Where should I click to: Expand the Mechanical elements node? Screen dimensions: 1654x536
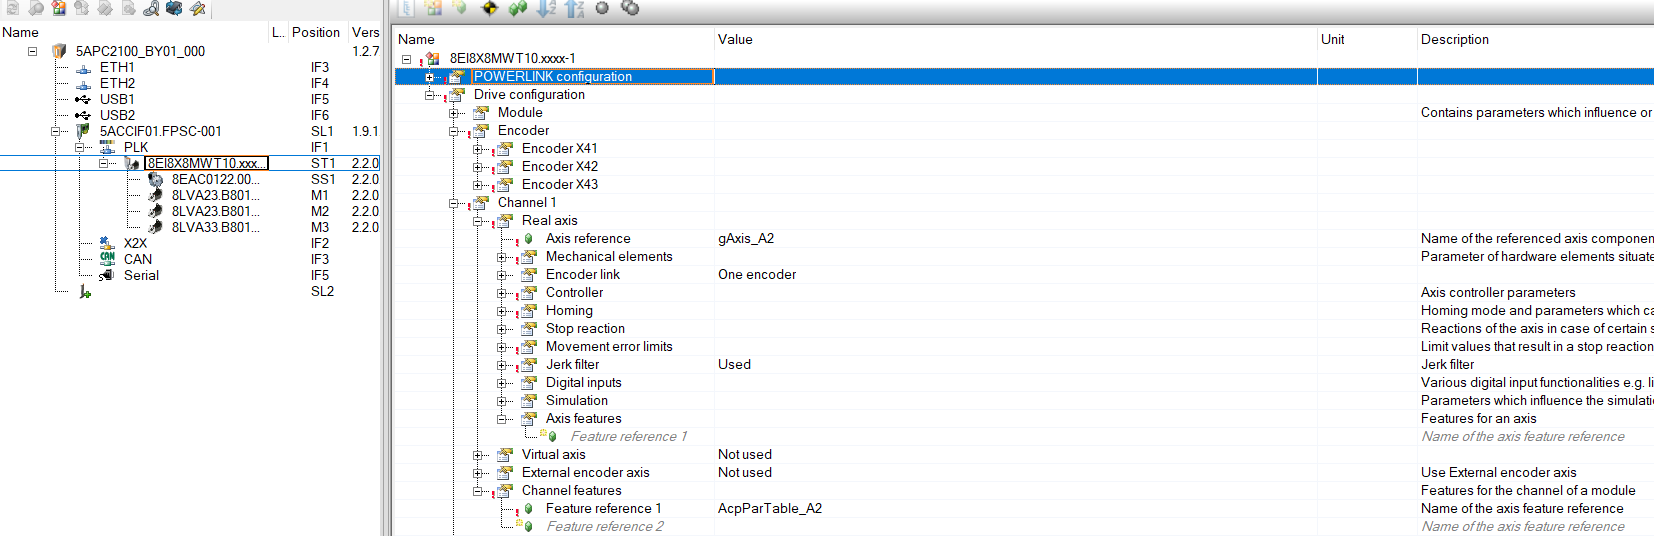(x=502, y=257)
